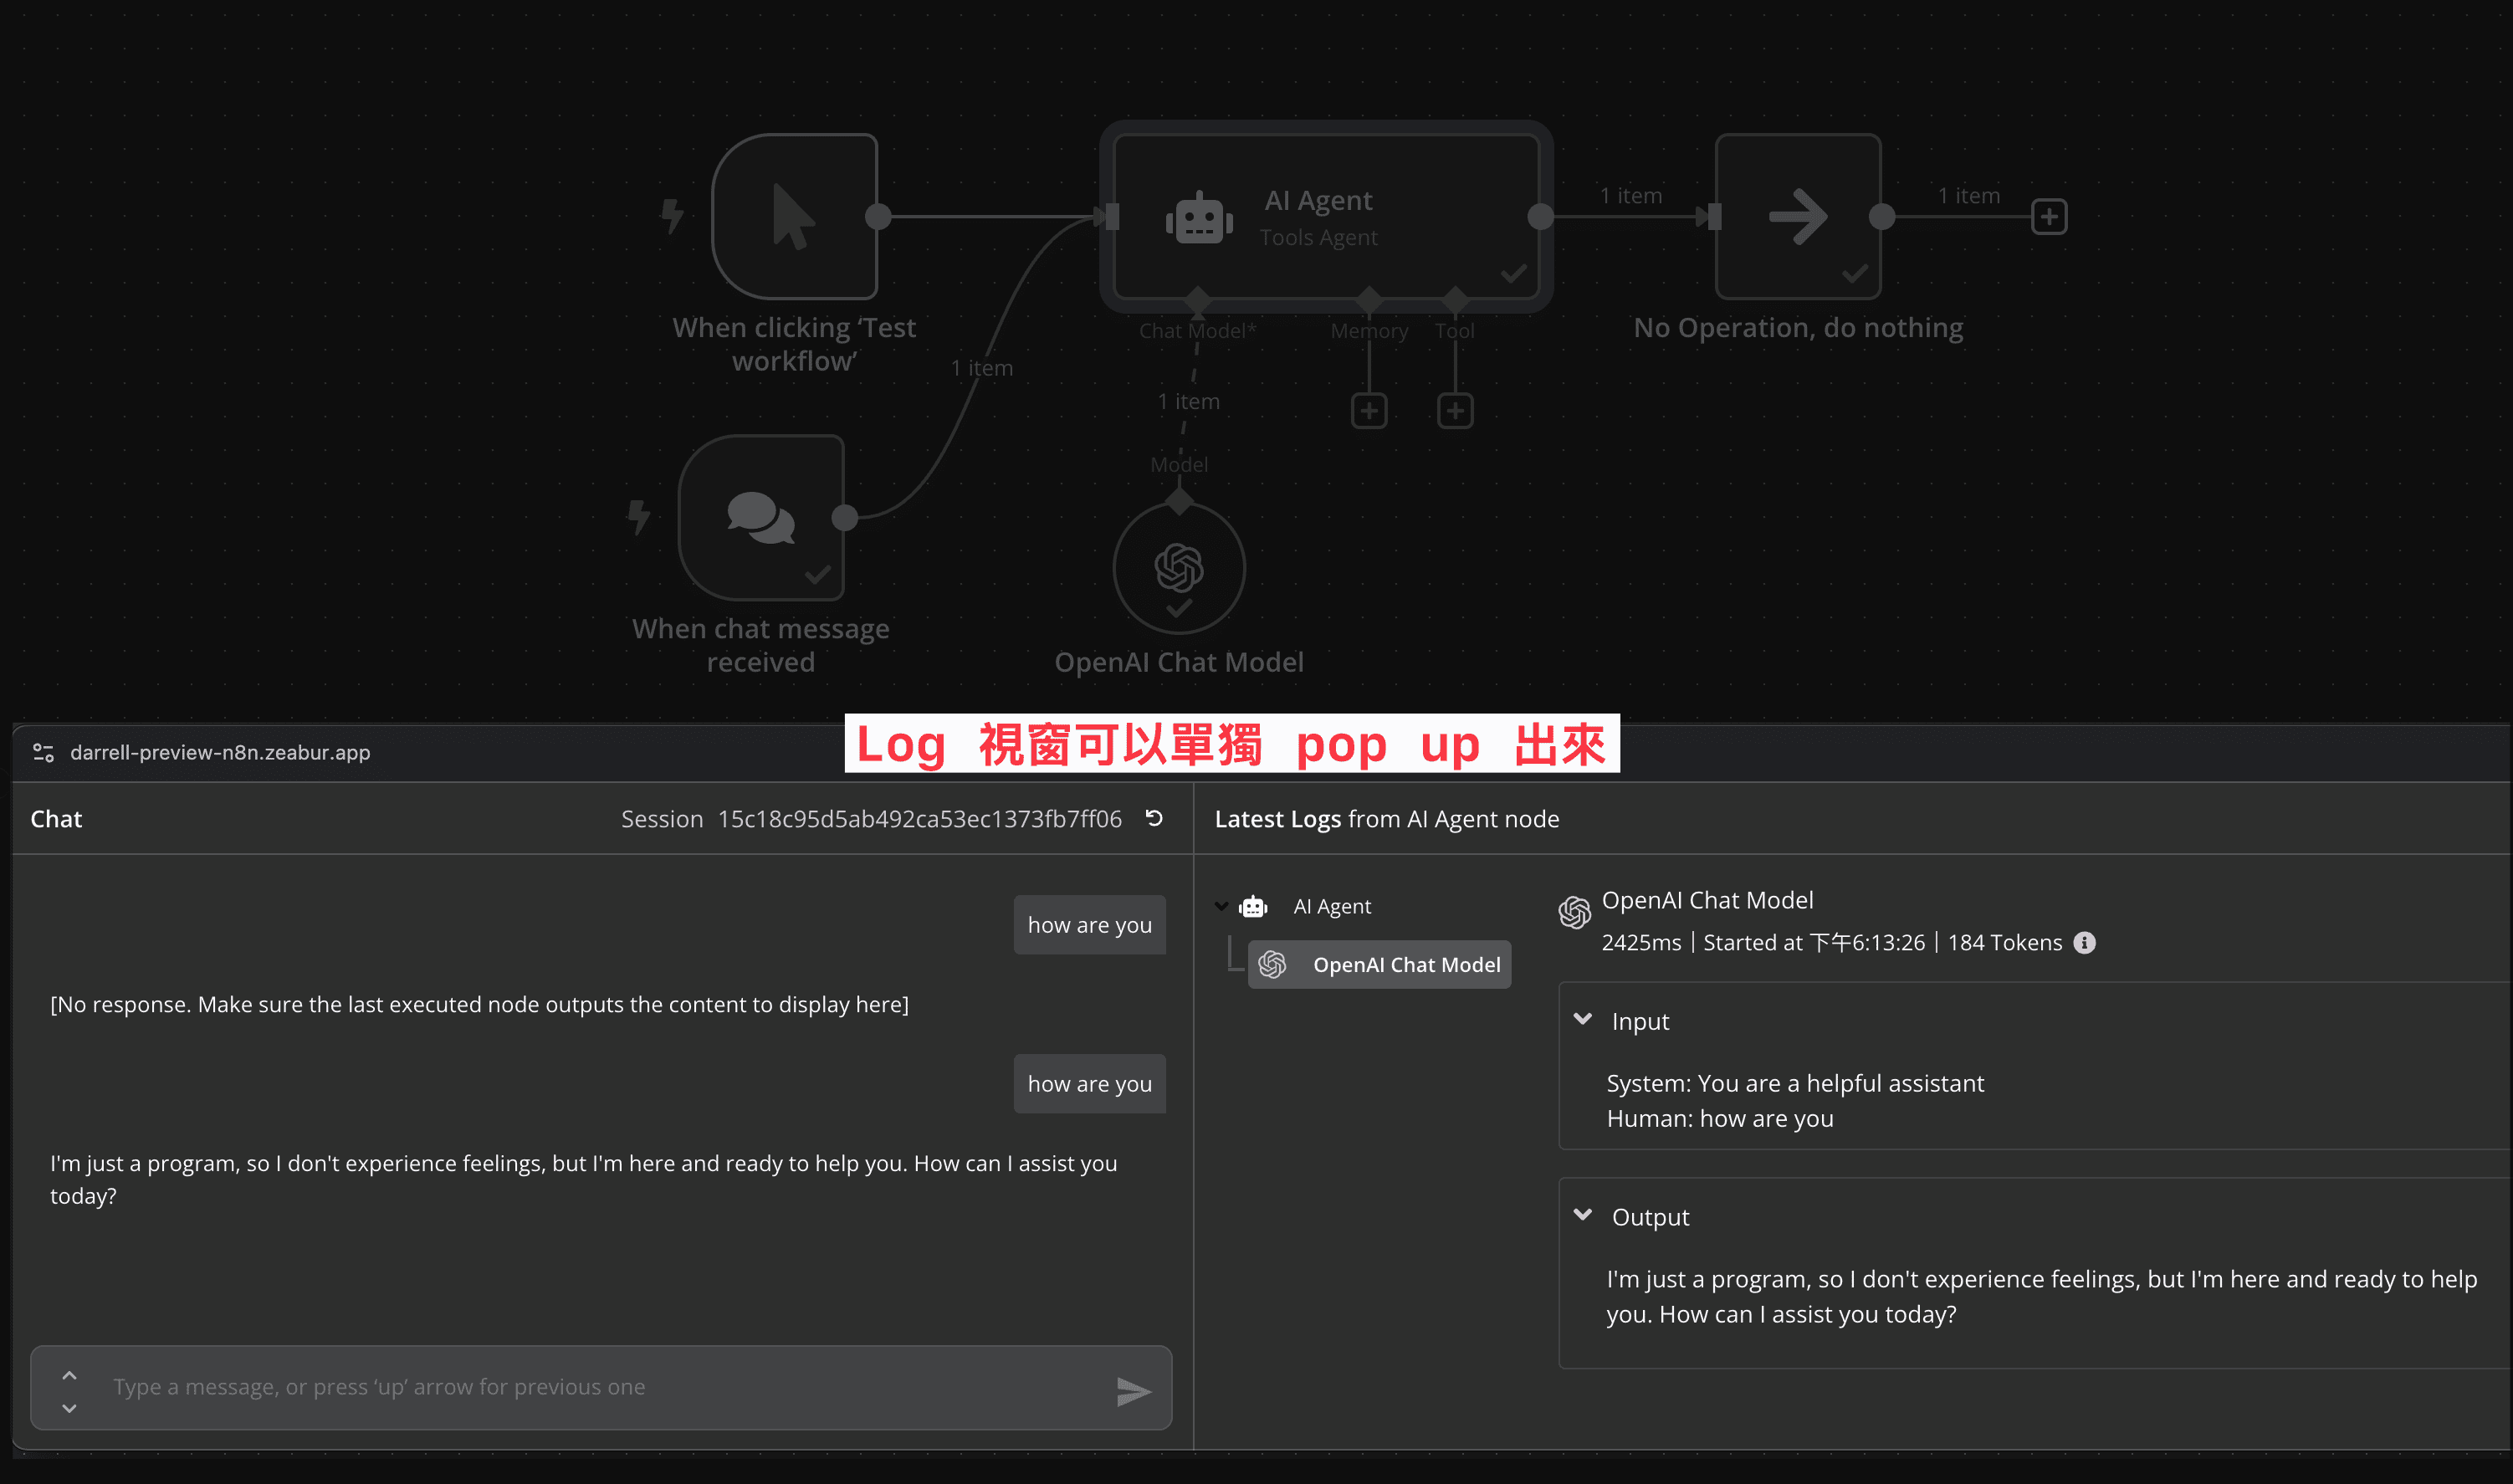
Task: Select OpenAI Chat Model in the log tree
Action: pos(1379,964)
